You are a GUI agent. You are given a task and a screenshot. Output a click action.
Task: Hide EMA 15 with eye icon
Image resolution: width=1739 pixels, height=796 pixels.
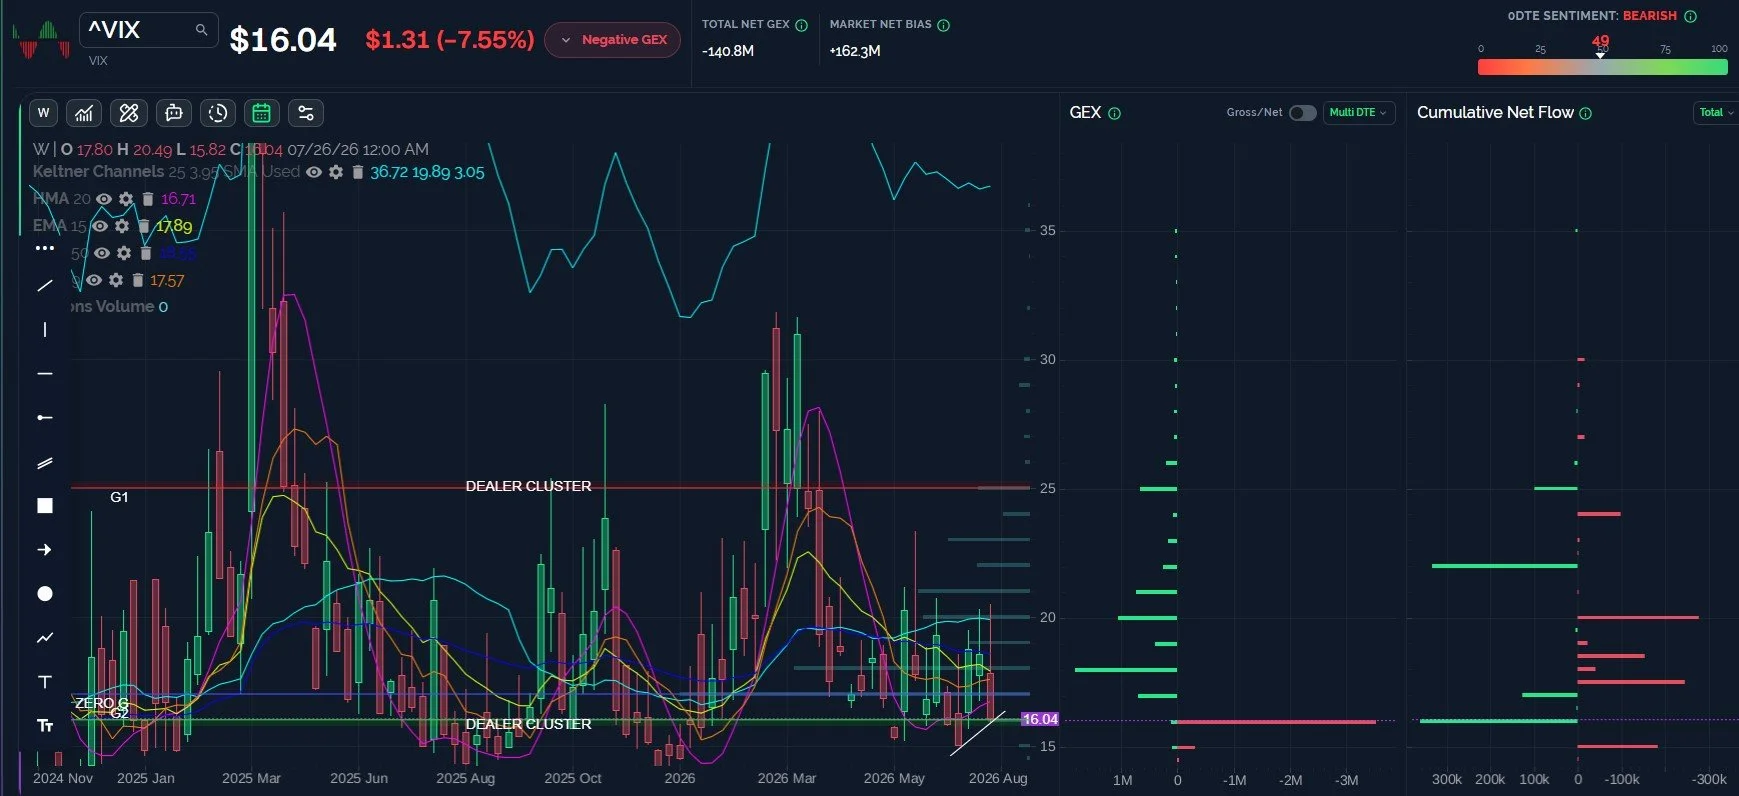100,226
